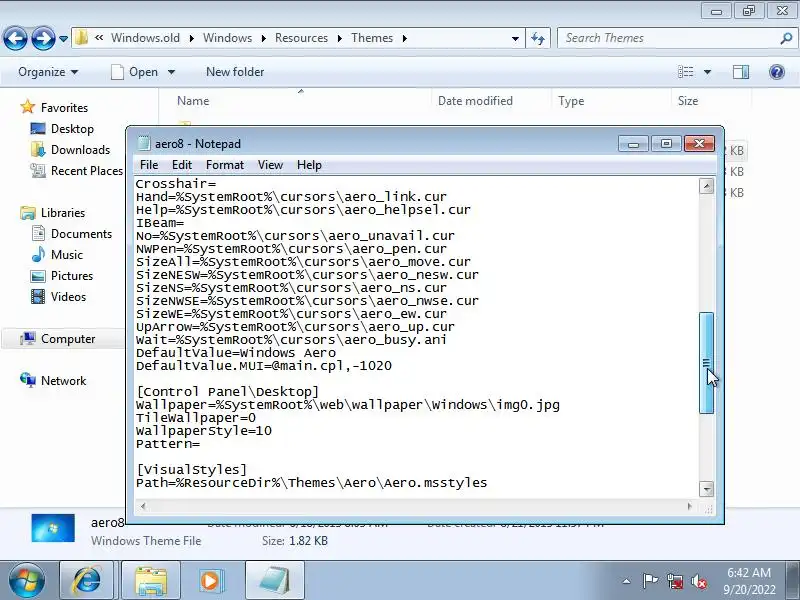Sort by Date modified column
The image size is (800, 600).
475,101
